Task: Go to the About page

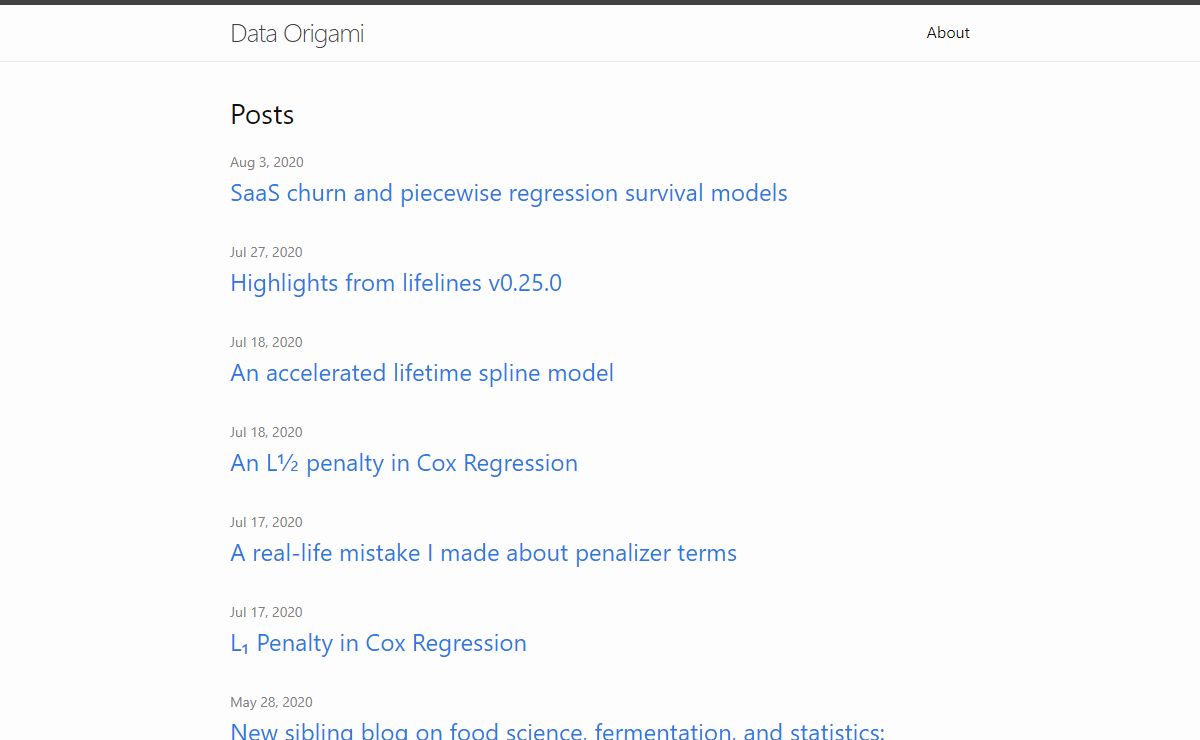Action: pyautogui.click(x=948, y=33)
